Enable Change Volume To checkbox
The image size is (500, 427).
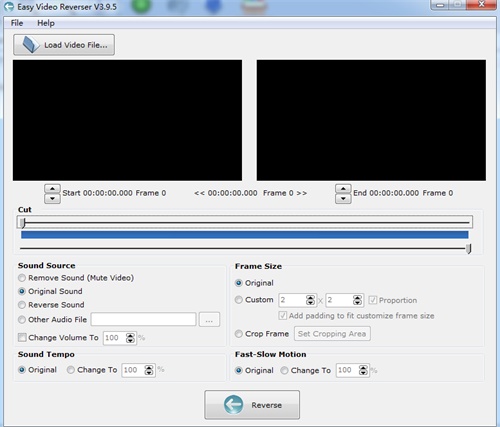click(x=22, y=337)
